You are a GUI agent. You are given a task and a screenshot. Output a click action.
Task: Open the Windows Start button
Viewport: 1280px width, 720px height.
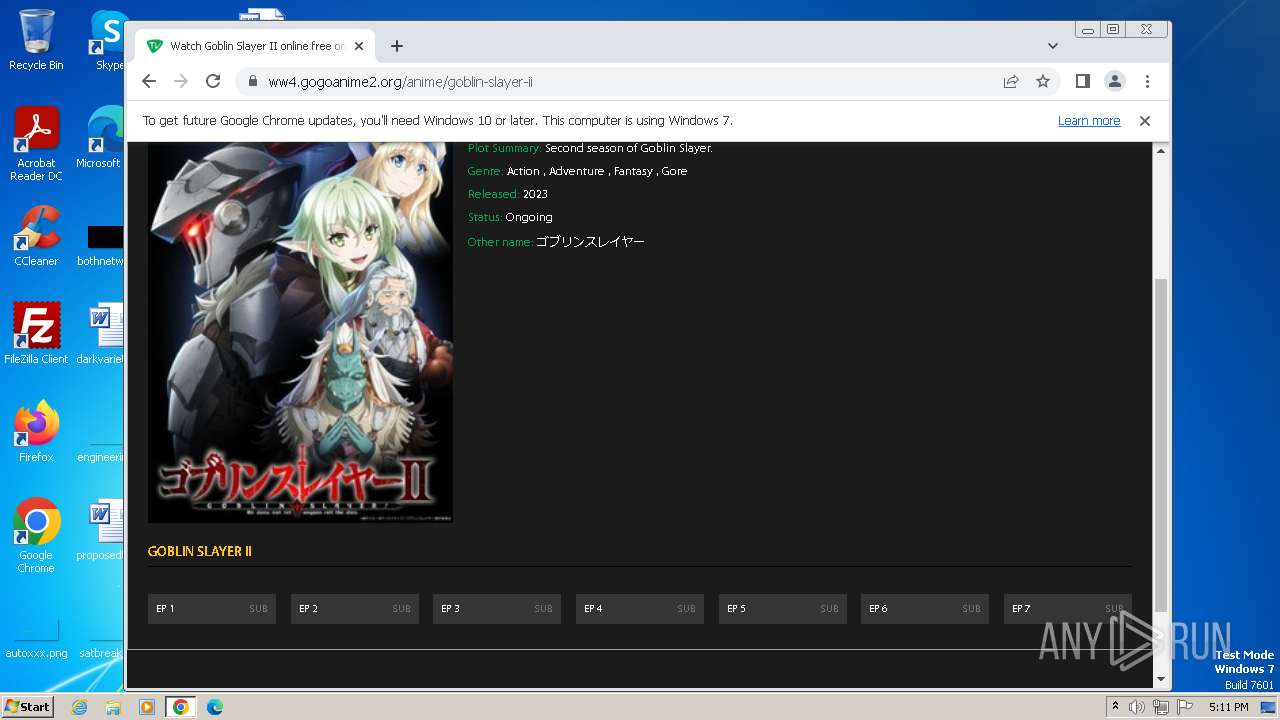pyautogui.click(x=28, y=707)
